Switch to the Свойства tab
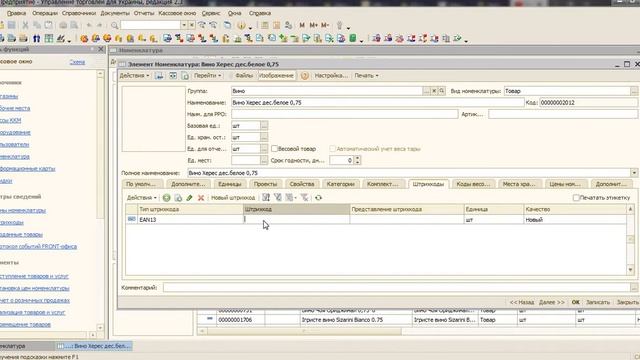 click(x=302, y=184)
